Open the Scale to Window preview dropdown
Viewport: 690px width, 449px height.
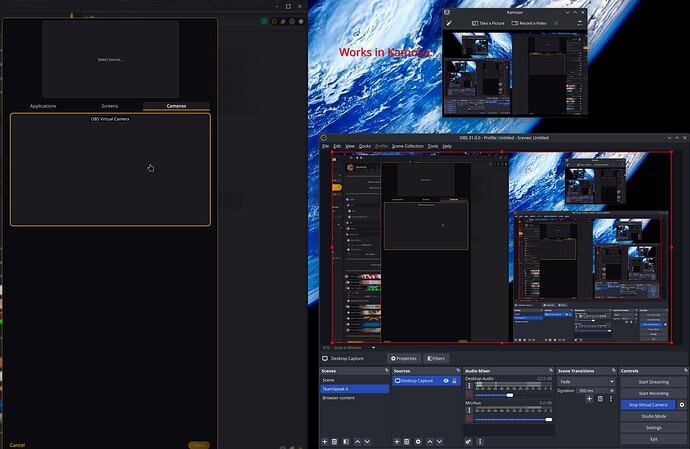pos(355,348)
